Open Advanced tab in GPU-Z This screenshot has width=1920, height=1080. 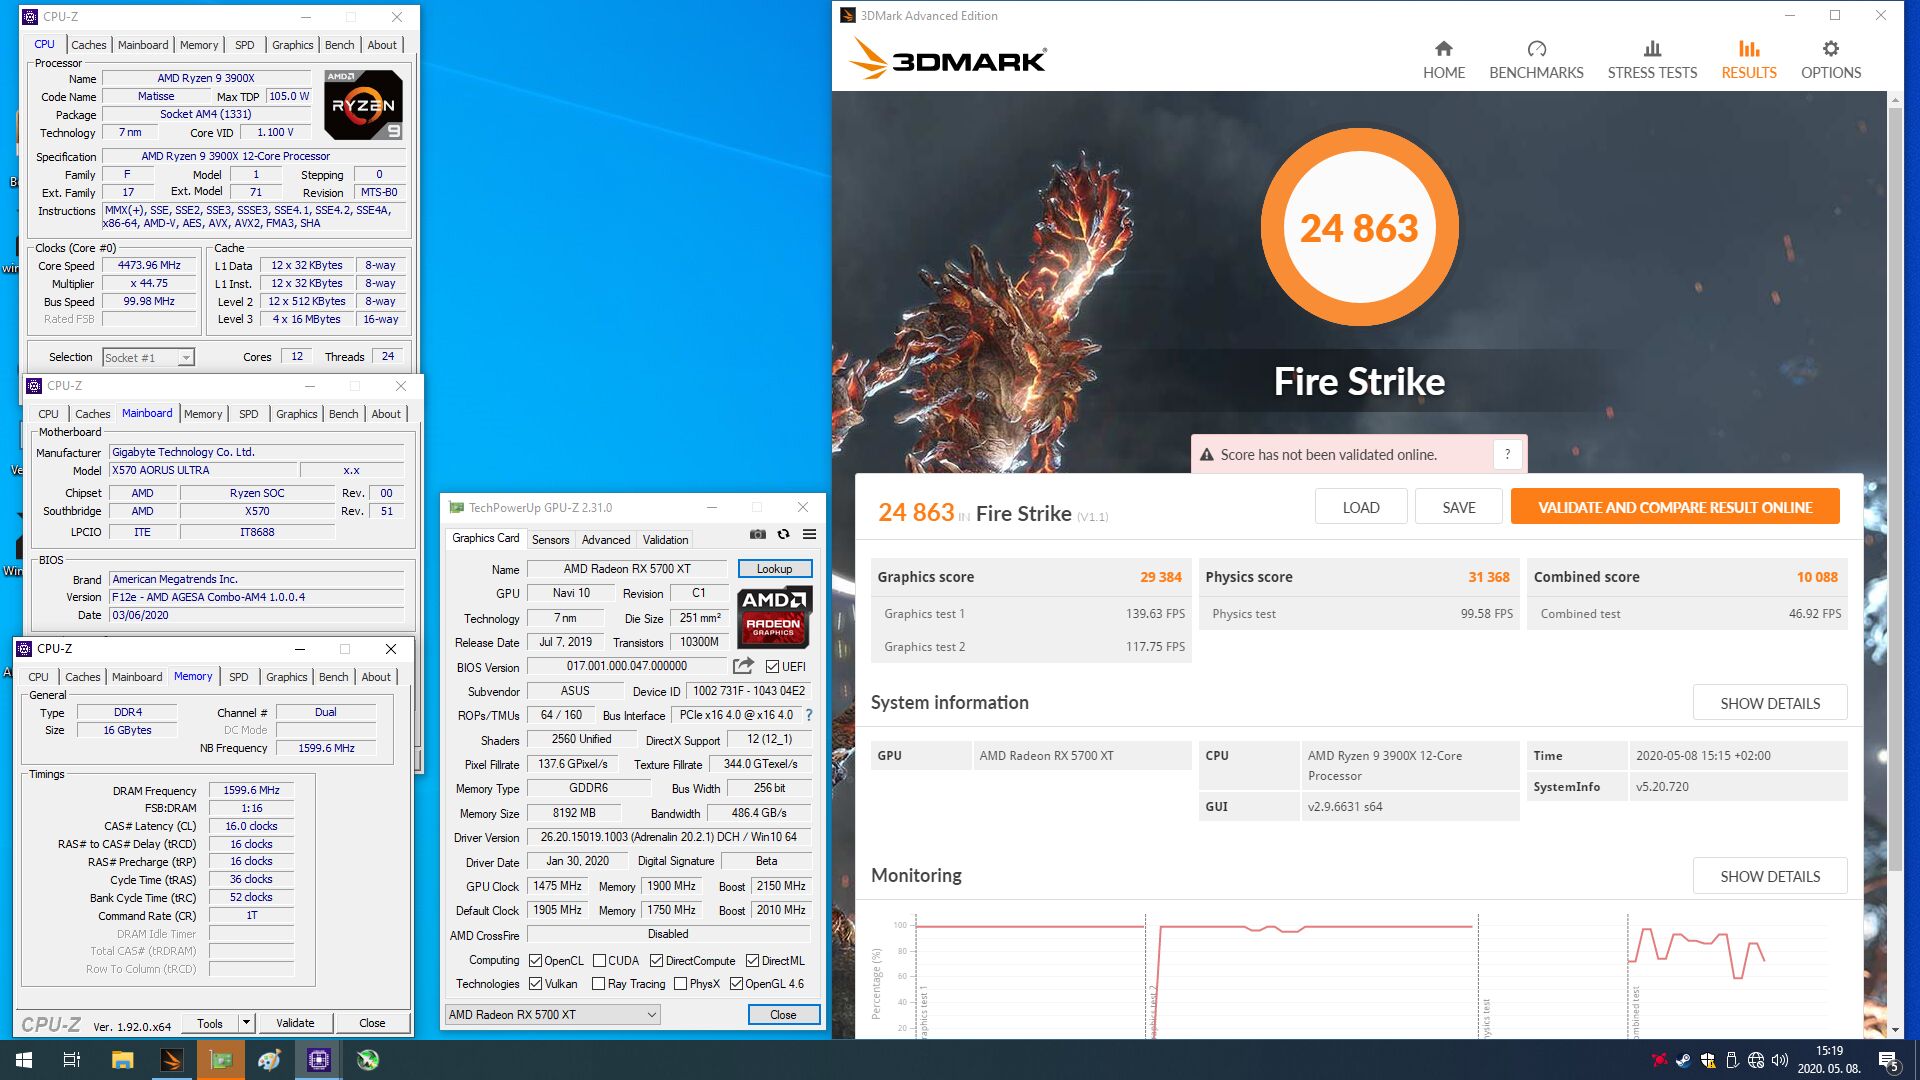[606, 540]
